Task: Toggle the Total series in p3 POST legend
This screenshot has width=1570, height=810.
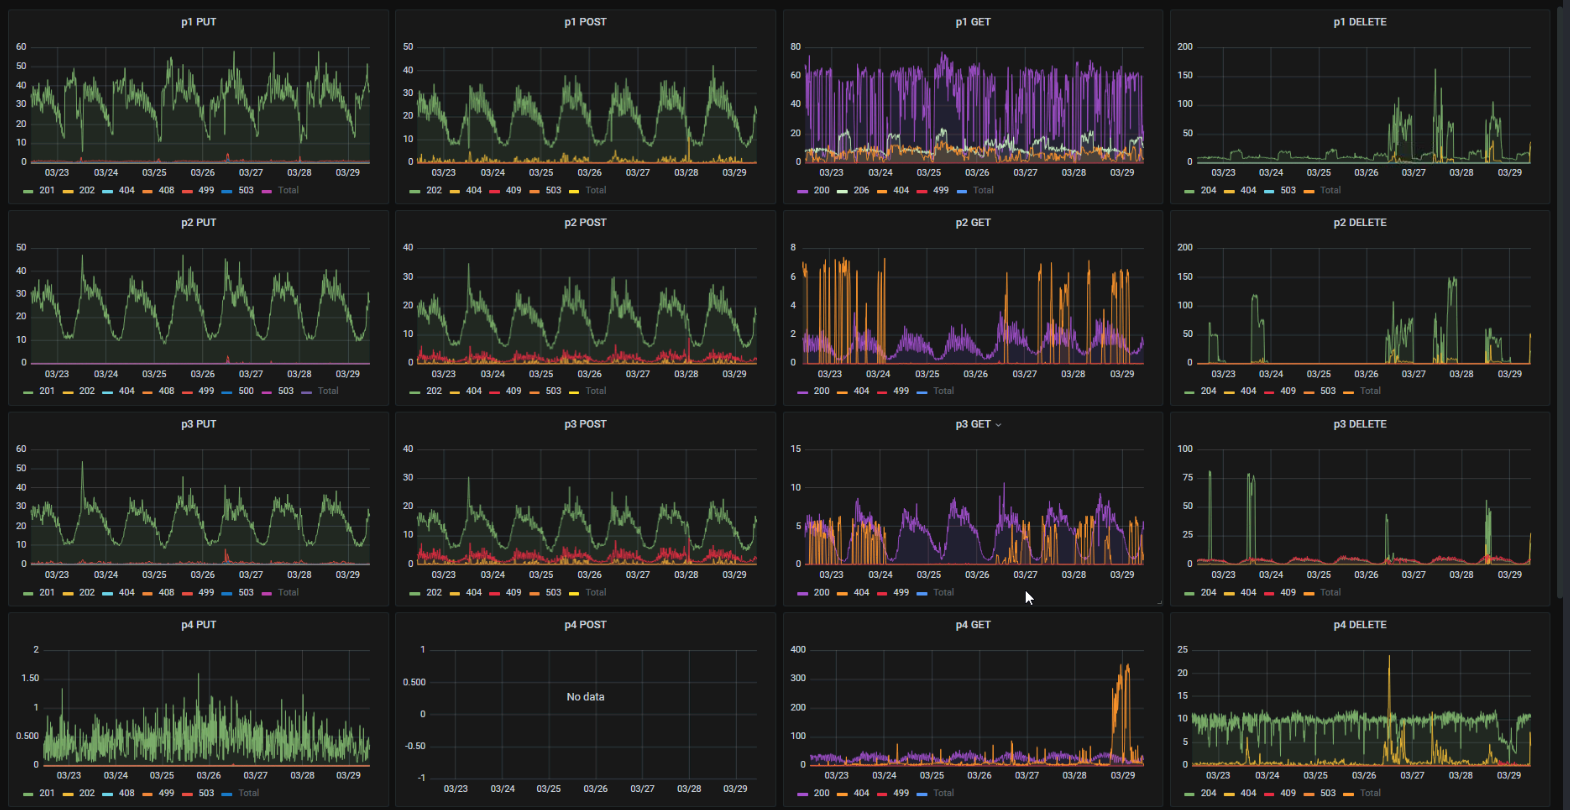Action: 596,592
